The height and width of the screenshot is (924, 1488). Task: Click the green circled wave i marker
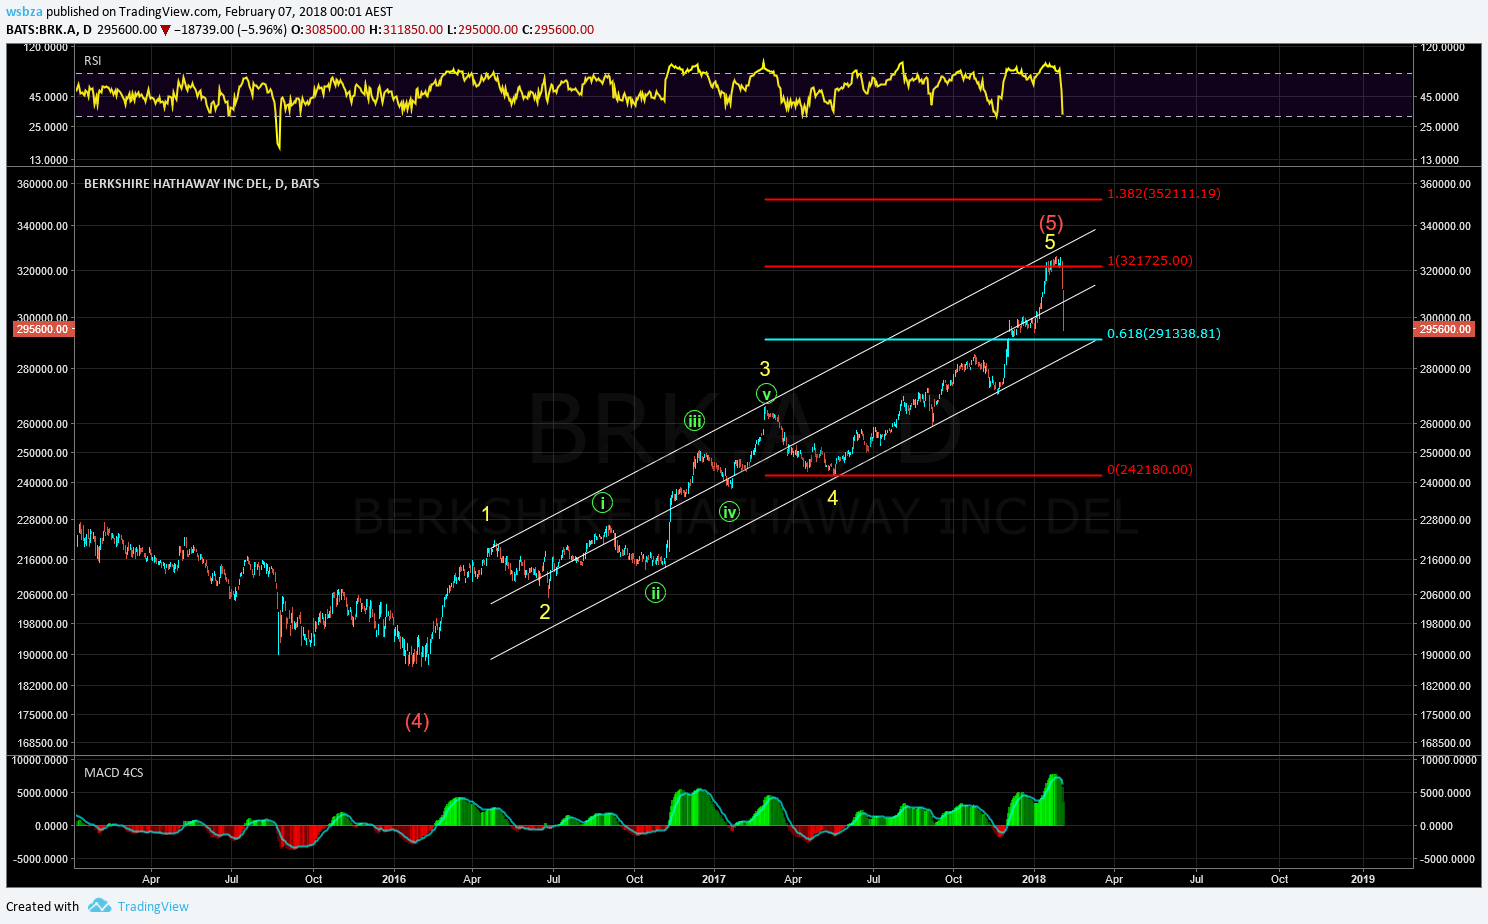[602, 503]
